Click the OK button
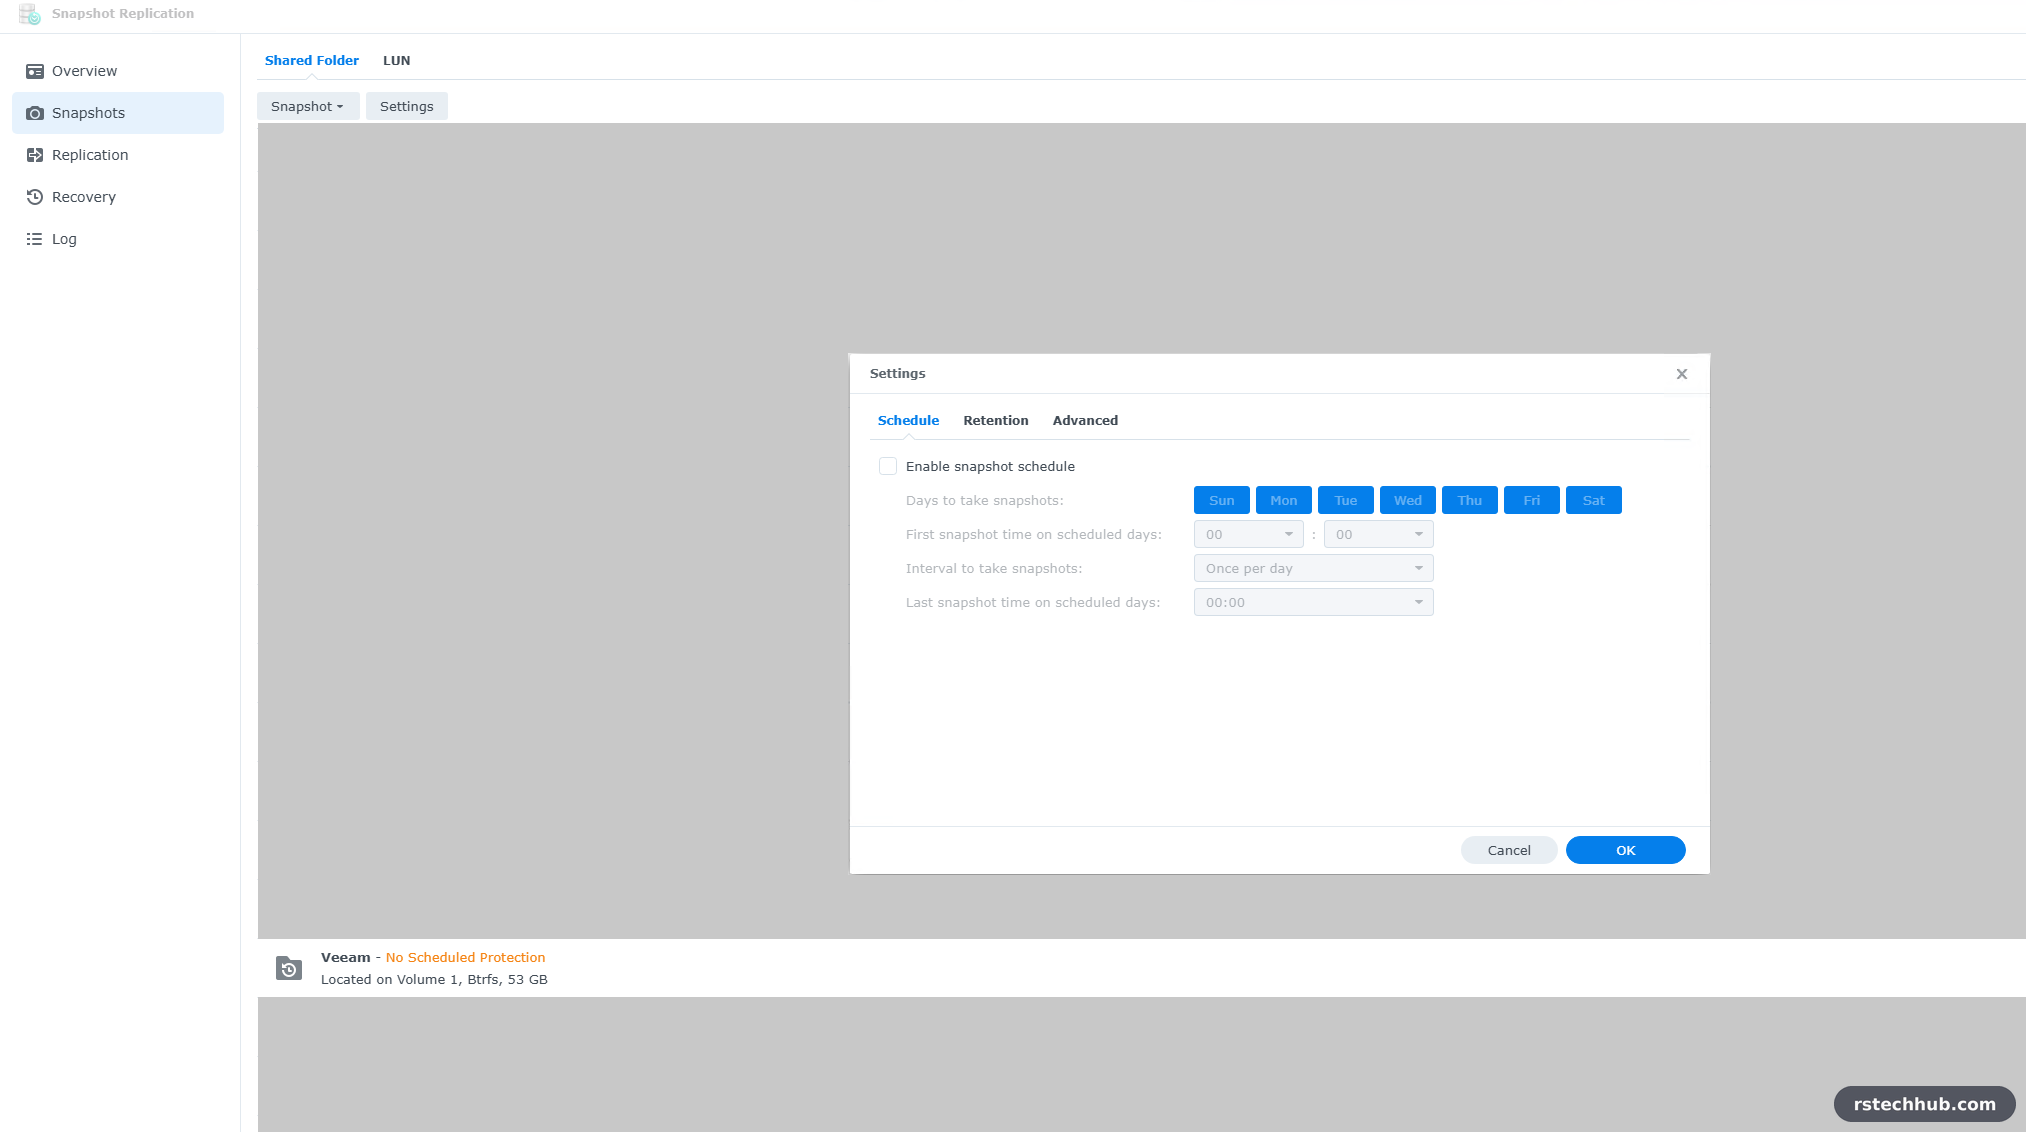The width and height of the screenshot is (2026, 1132). (x=1626, y=850)
